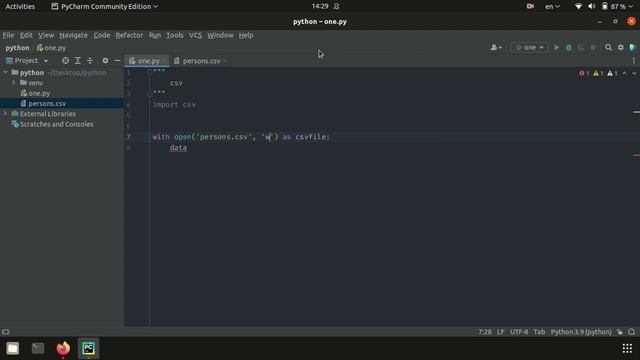
Task: Go to next highlighted error arrow
Action: (x=634, y=73)
